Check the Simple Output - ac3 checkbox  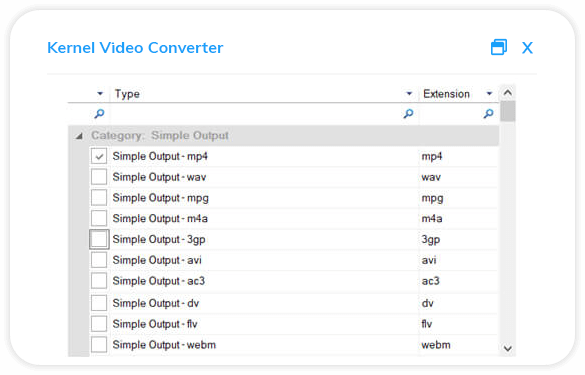[99, 281]
